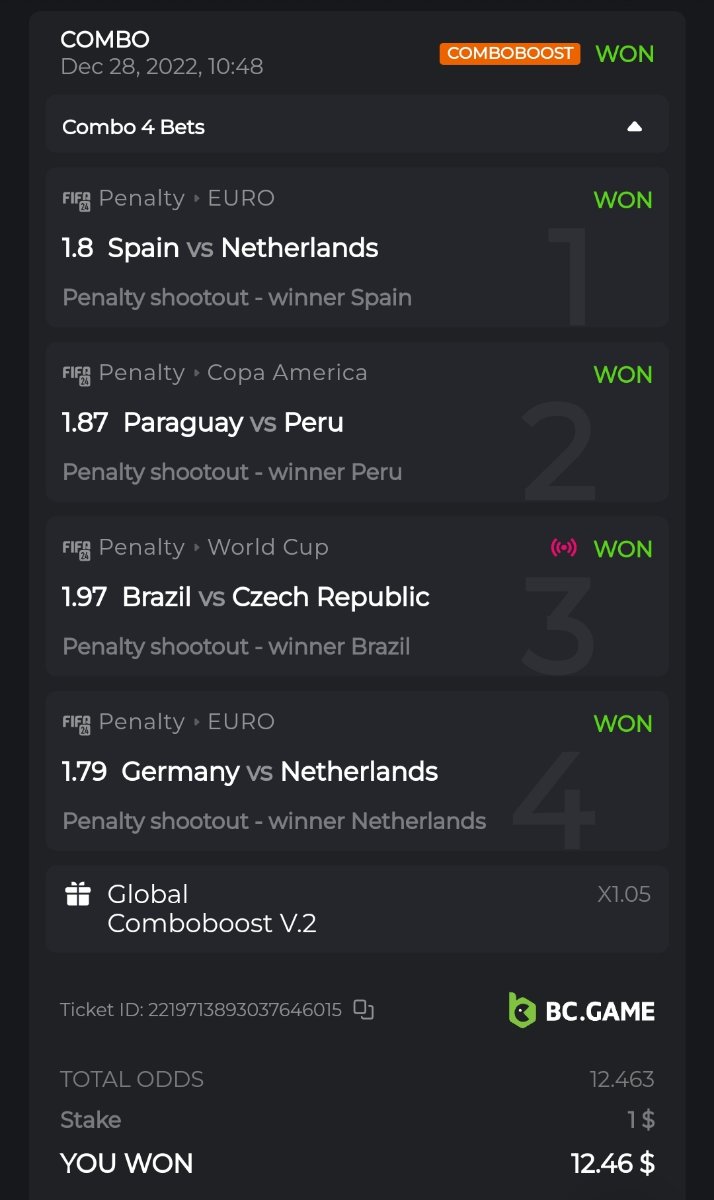Image resolution: width=714 pixels, height=1200 pixels.
Task: Open Paraguay vs Peru match
Action: (233, 422)
